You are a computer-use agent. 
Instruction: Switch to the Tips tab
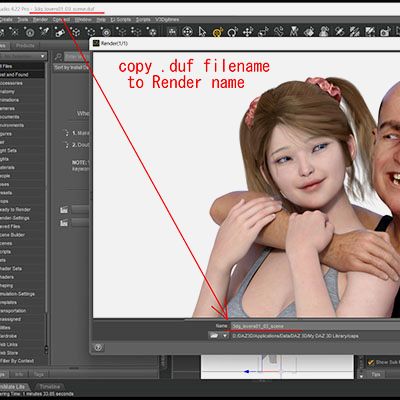tap(376, 374)
